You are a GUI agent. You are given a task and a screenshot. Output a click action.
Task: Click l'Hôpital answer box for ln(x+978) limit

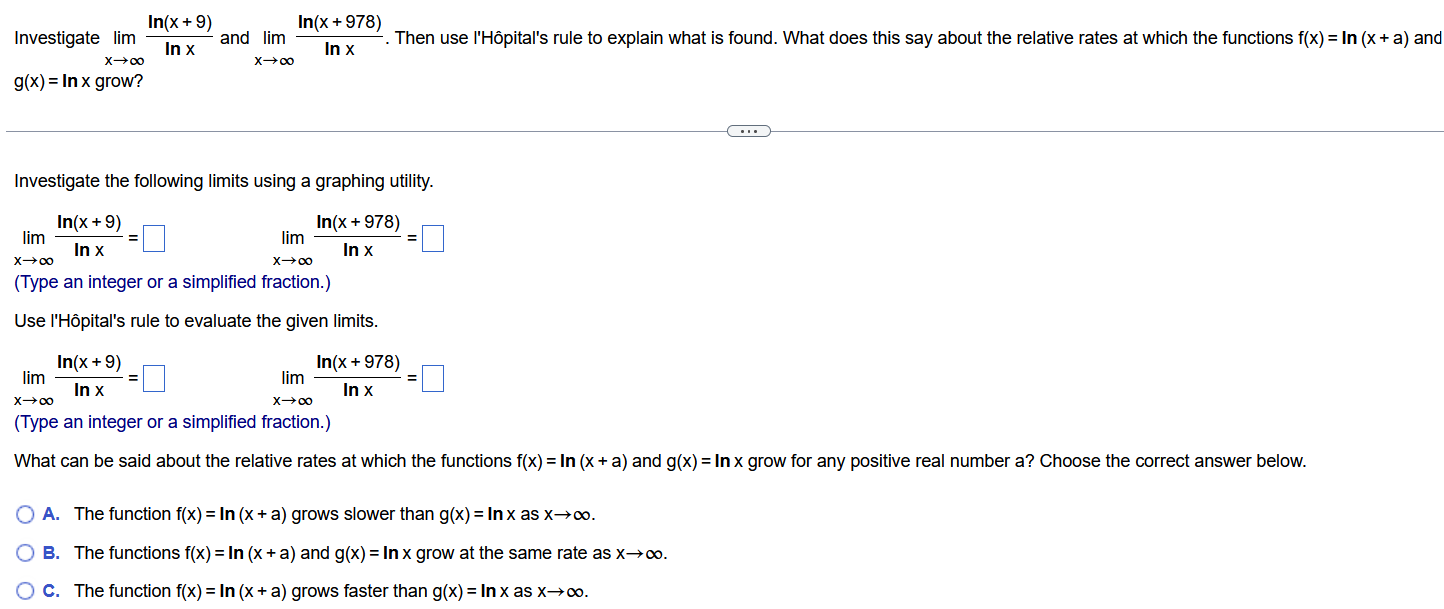433,378
